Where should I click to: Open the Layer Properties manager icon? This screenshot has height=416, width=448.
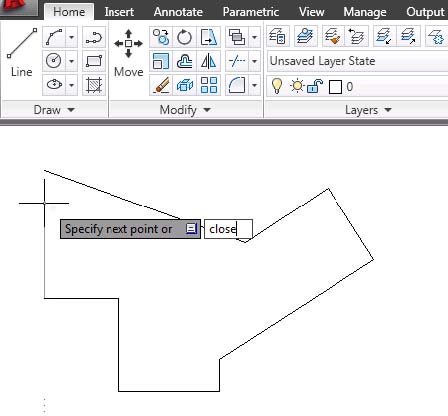277,36
